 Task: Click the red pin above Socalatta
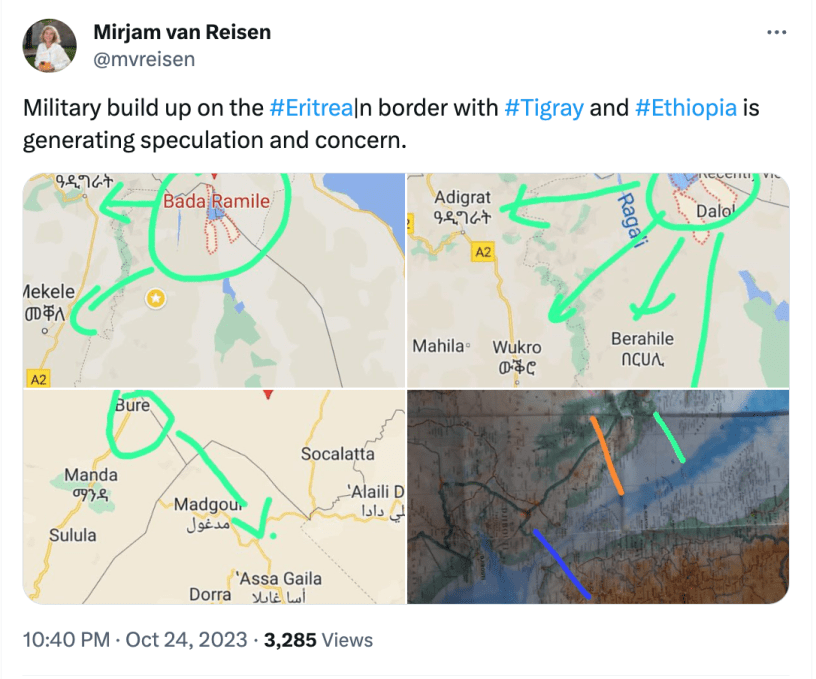[x=266, y=397]
